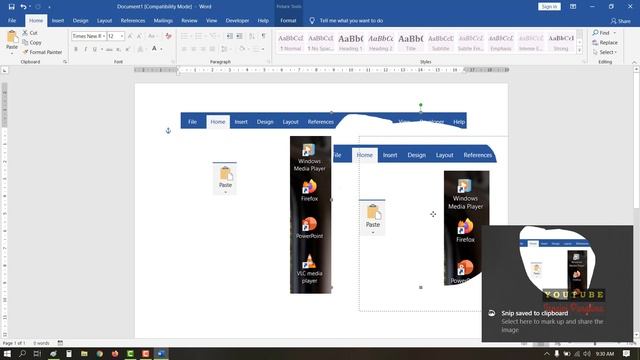Open the Font Color dropdown arrow

[x=162, y=49]
